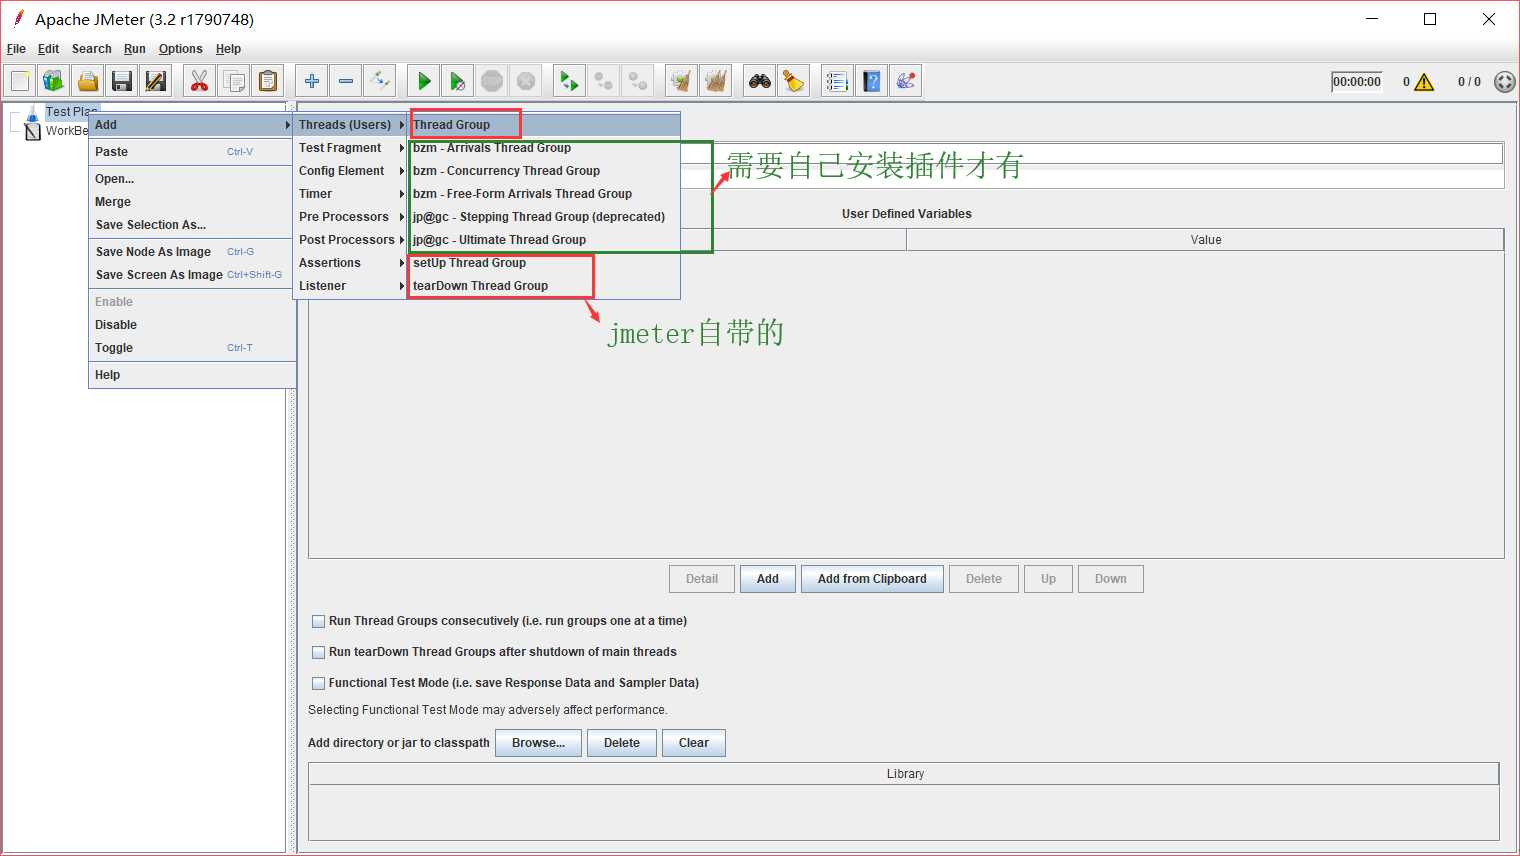Select Save Selection As... context item

(192, 225)
